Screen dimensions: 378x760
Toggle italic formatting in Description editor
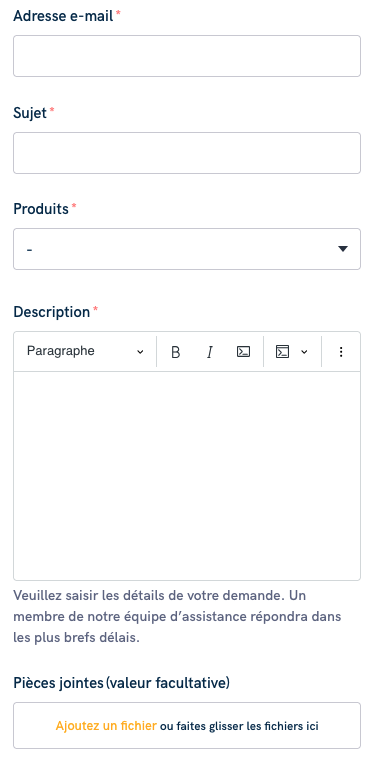click(x=209, y=352)
